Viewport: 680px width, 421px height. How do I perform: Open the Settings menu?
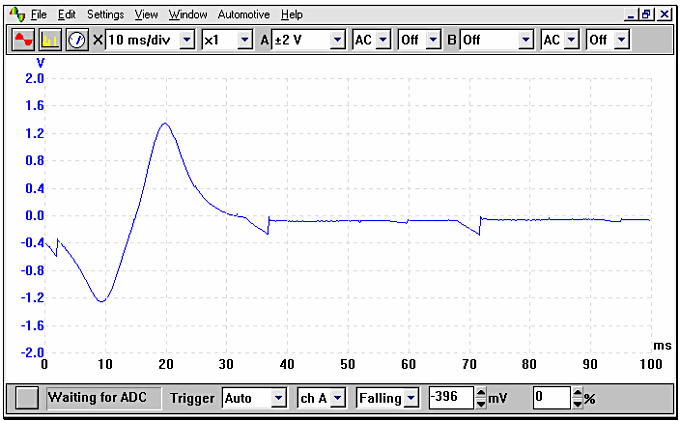105,15
